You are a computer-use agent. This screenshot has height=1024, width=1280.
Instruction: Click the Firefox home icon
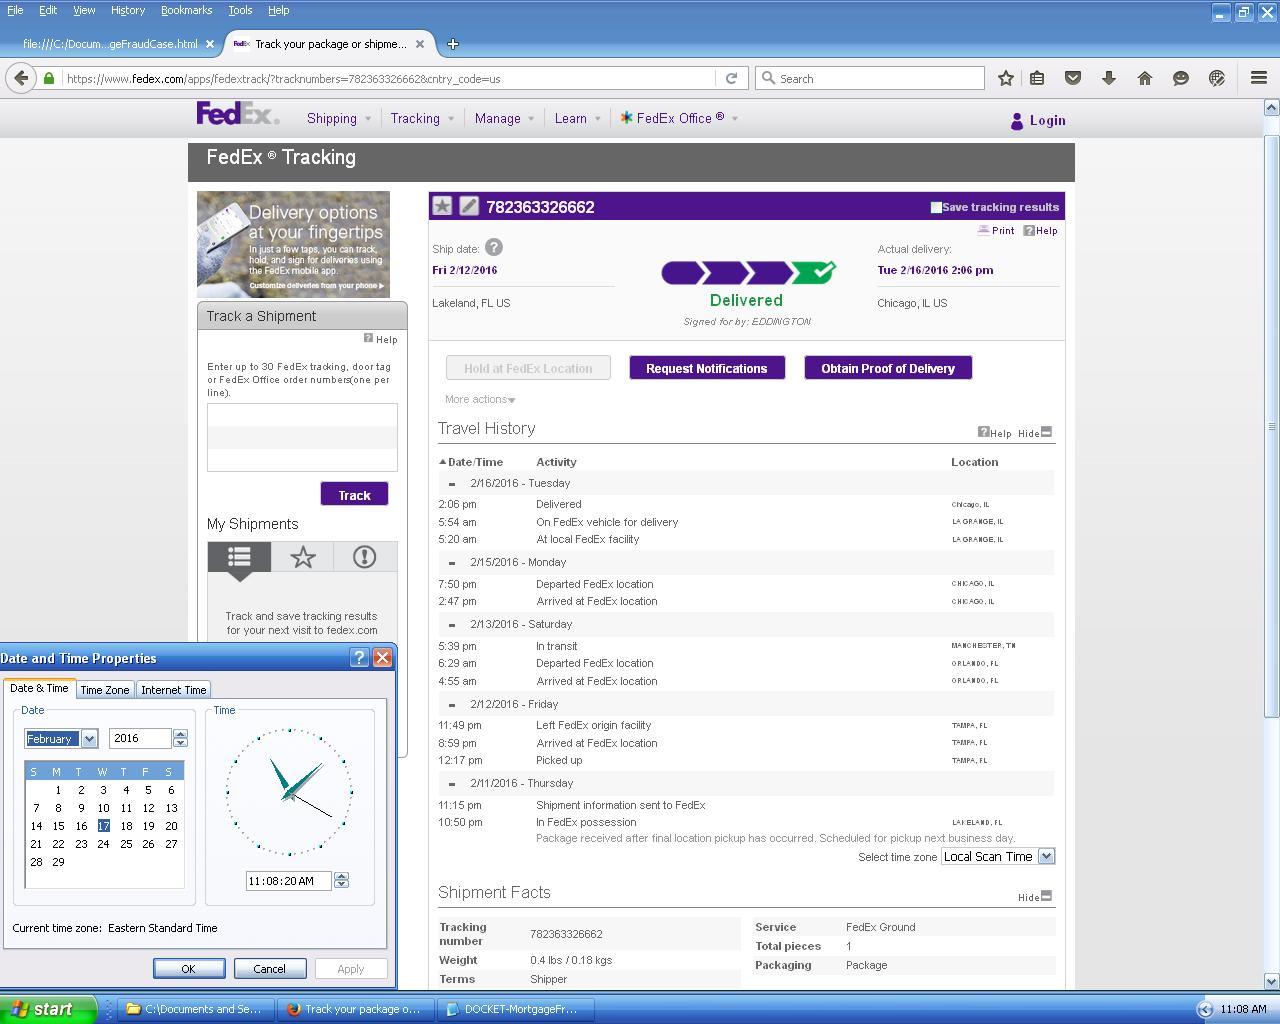(1145, 78)
